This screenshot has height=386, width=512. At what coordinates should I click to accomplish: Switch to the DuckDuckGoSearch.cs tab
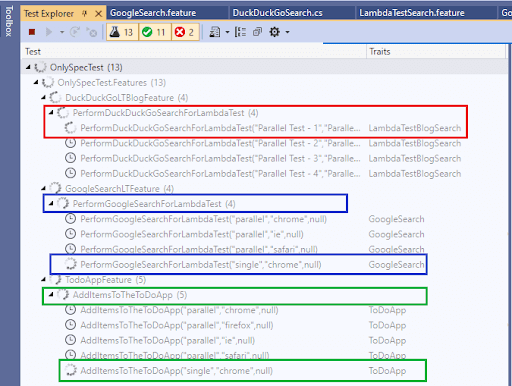tap(278, 13)
